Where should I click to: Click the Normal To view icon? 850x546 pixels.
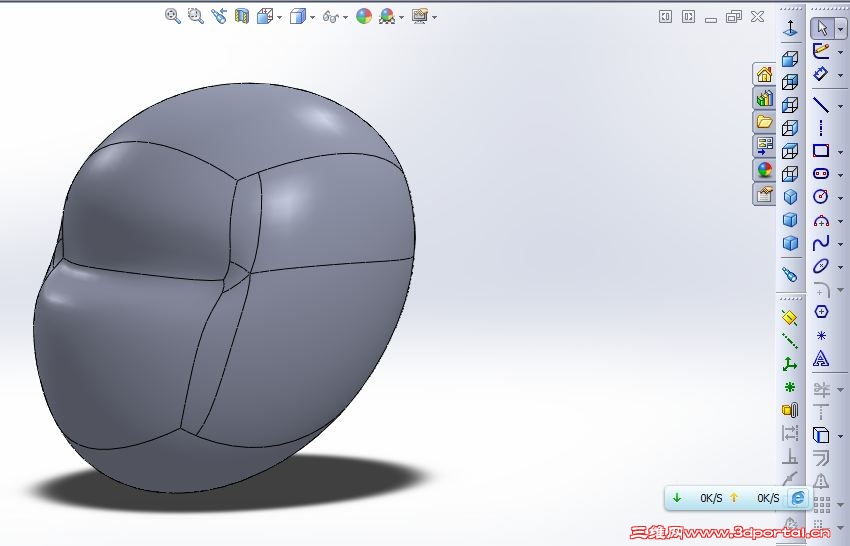tap(790, 28)
